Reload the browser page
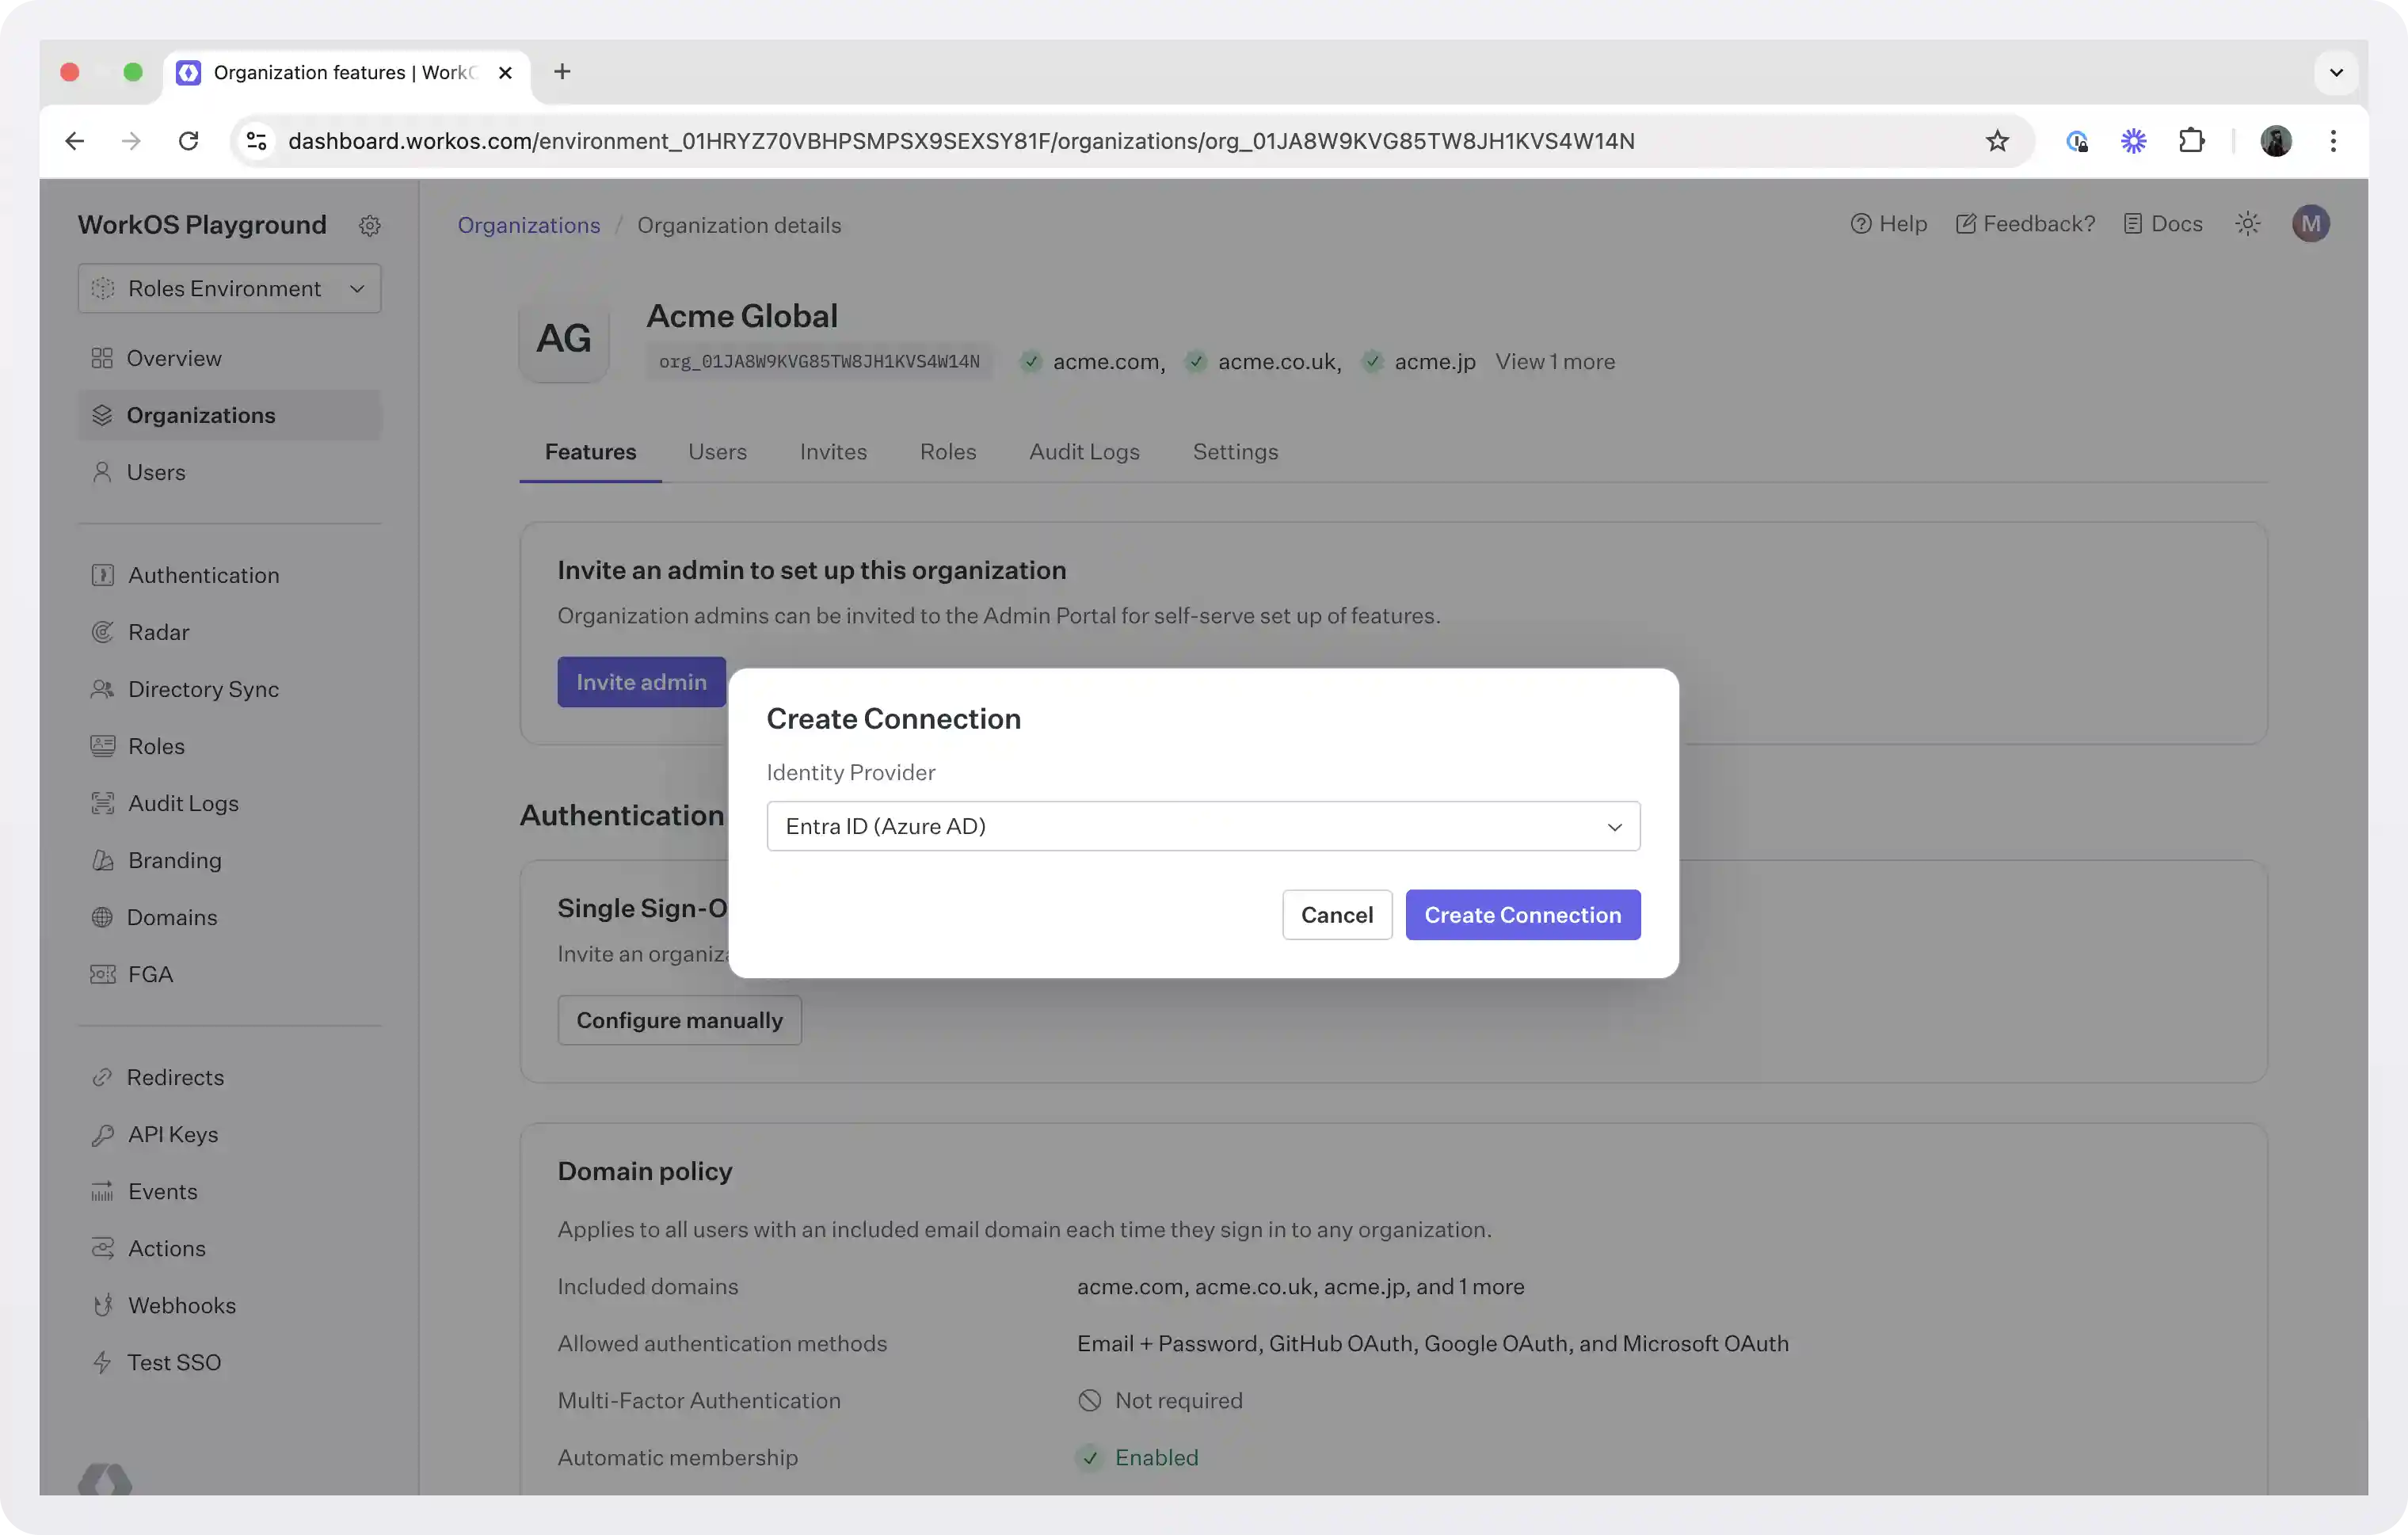 188,141
